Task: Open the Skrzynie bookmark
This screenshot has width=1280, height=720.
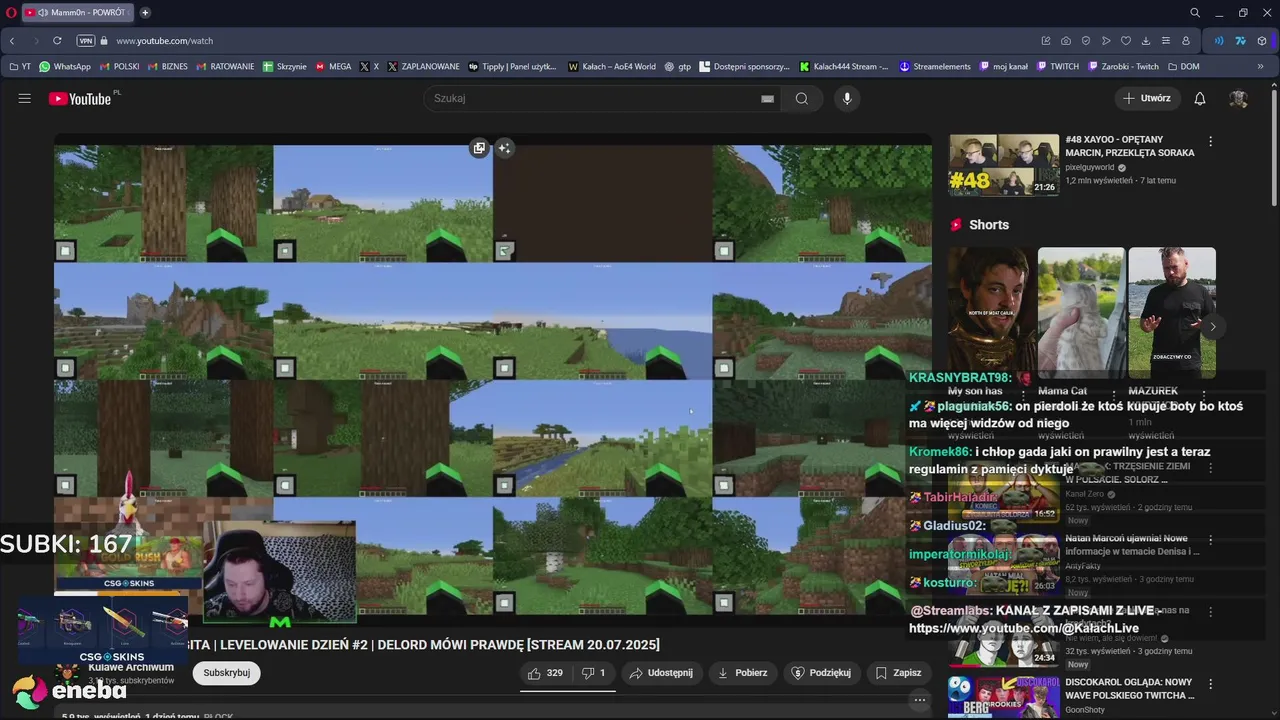Action: pyautogui.click(x=285, y=67)
